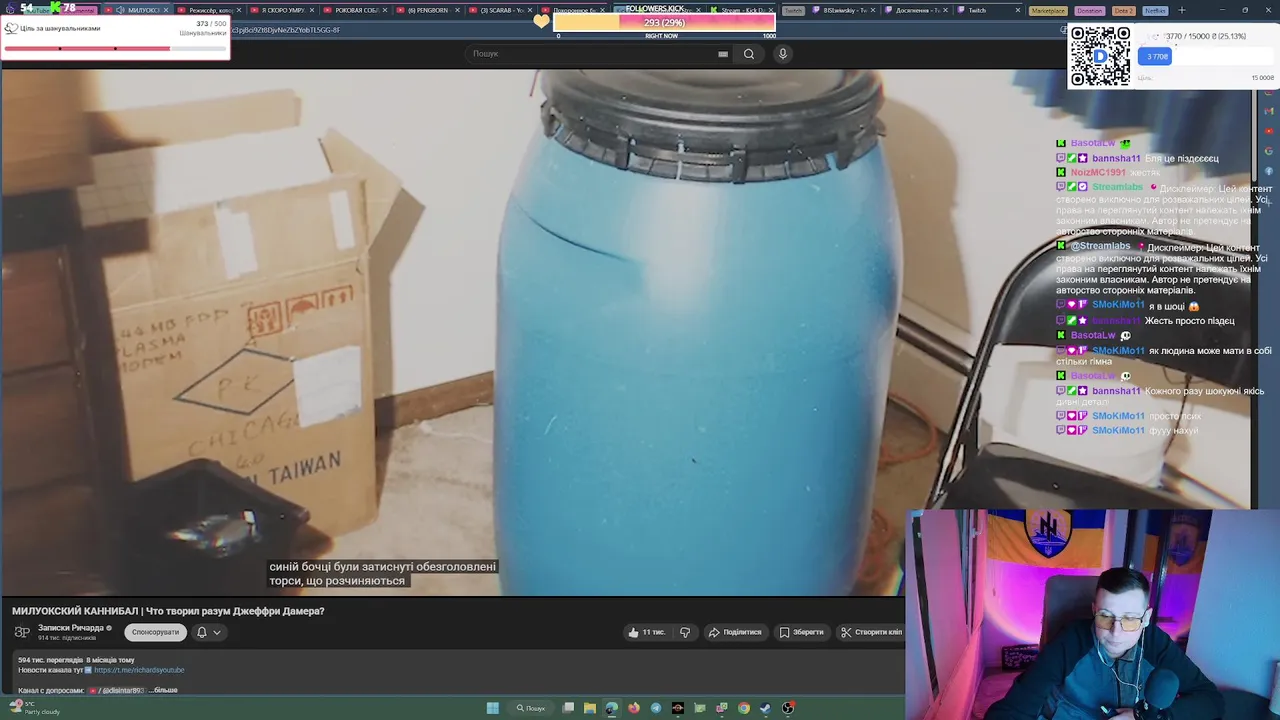
Task: Dislike the video with thumbs-down icon
Action: [685, 632]
